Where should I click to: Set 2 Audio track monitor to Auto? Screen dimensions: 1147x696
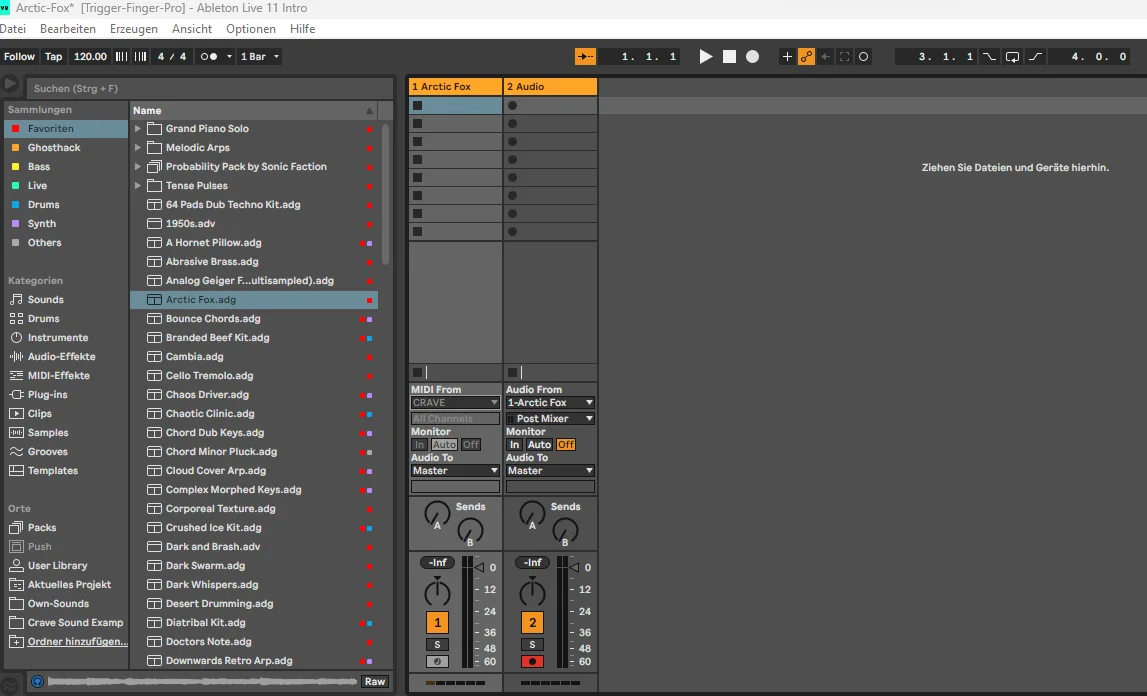[x=539, y=445]
